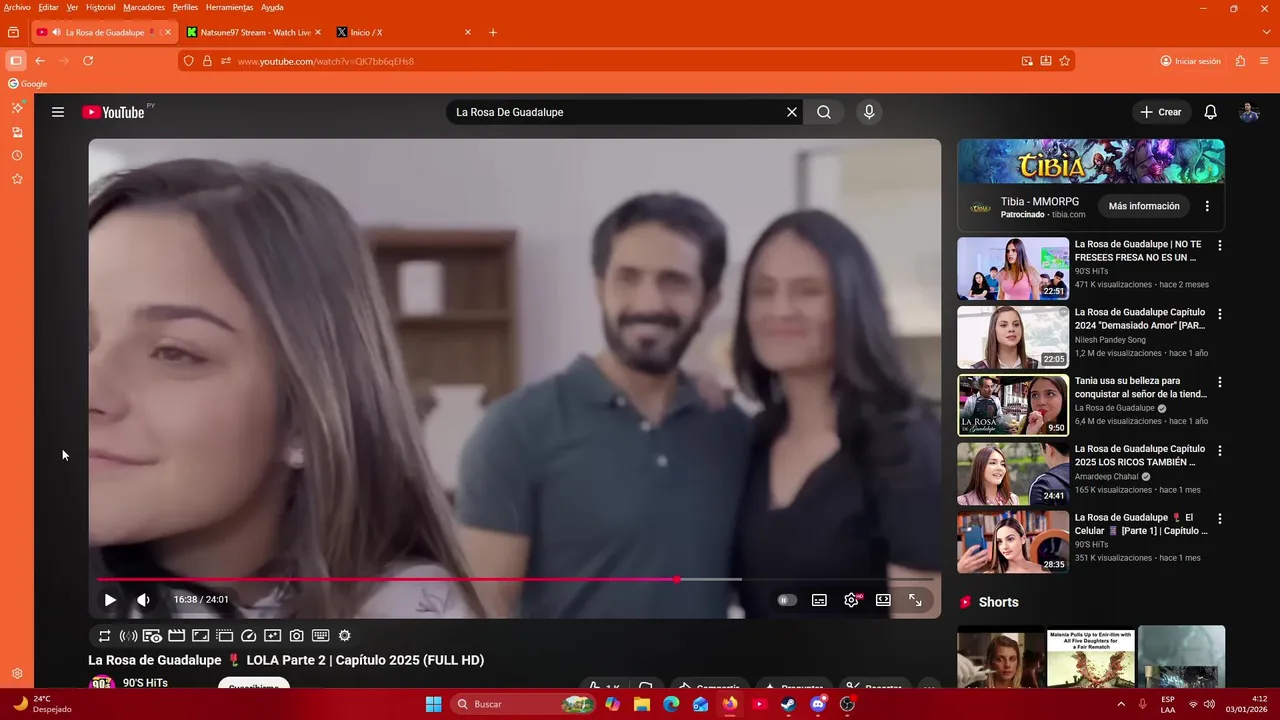
Task: Open the Archivo menu
Action: 17,7
